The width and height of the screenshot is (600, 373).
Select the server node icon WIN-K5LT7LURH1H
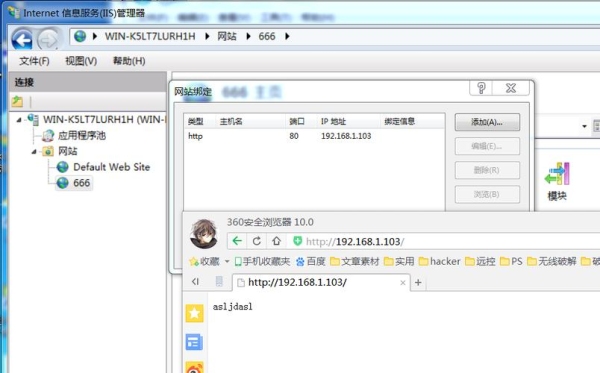33,120
